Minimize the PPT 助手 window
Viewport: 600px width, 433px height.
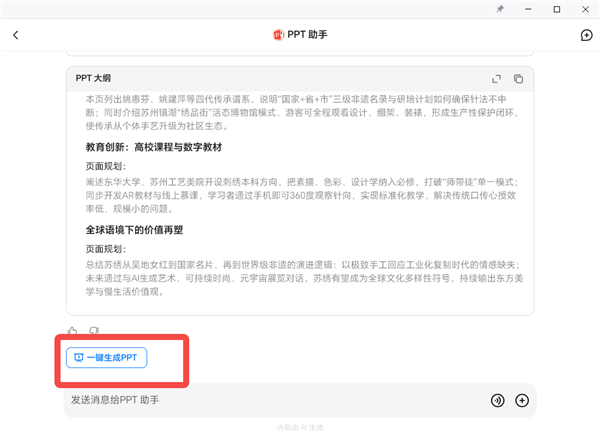[529, 8]
